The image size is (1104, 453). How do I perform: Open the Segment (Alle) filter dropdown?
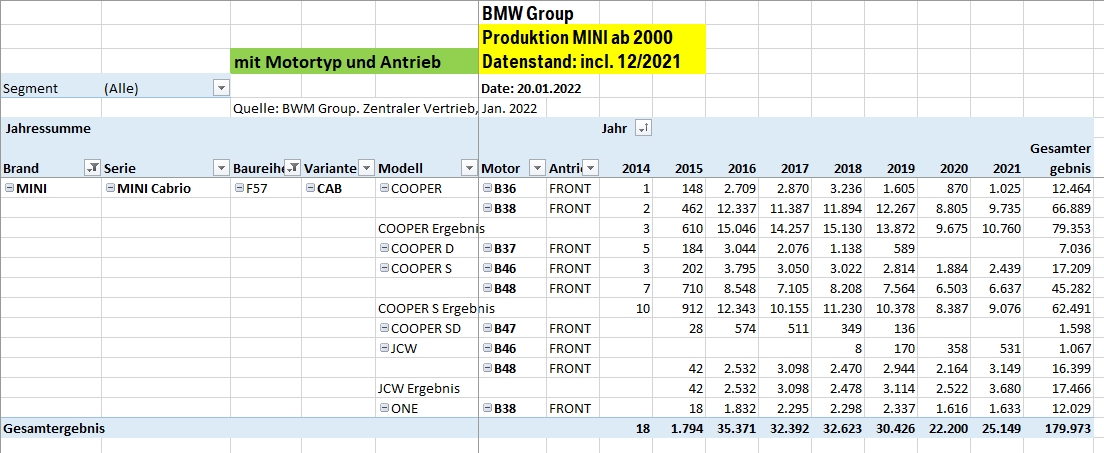pos(221,88)
